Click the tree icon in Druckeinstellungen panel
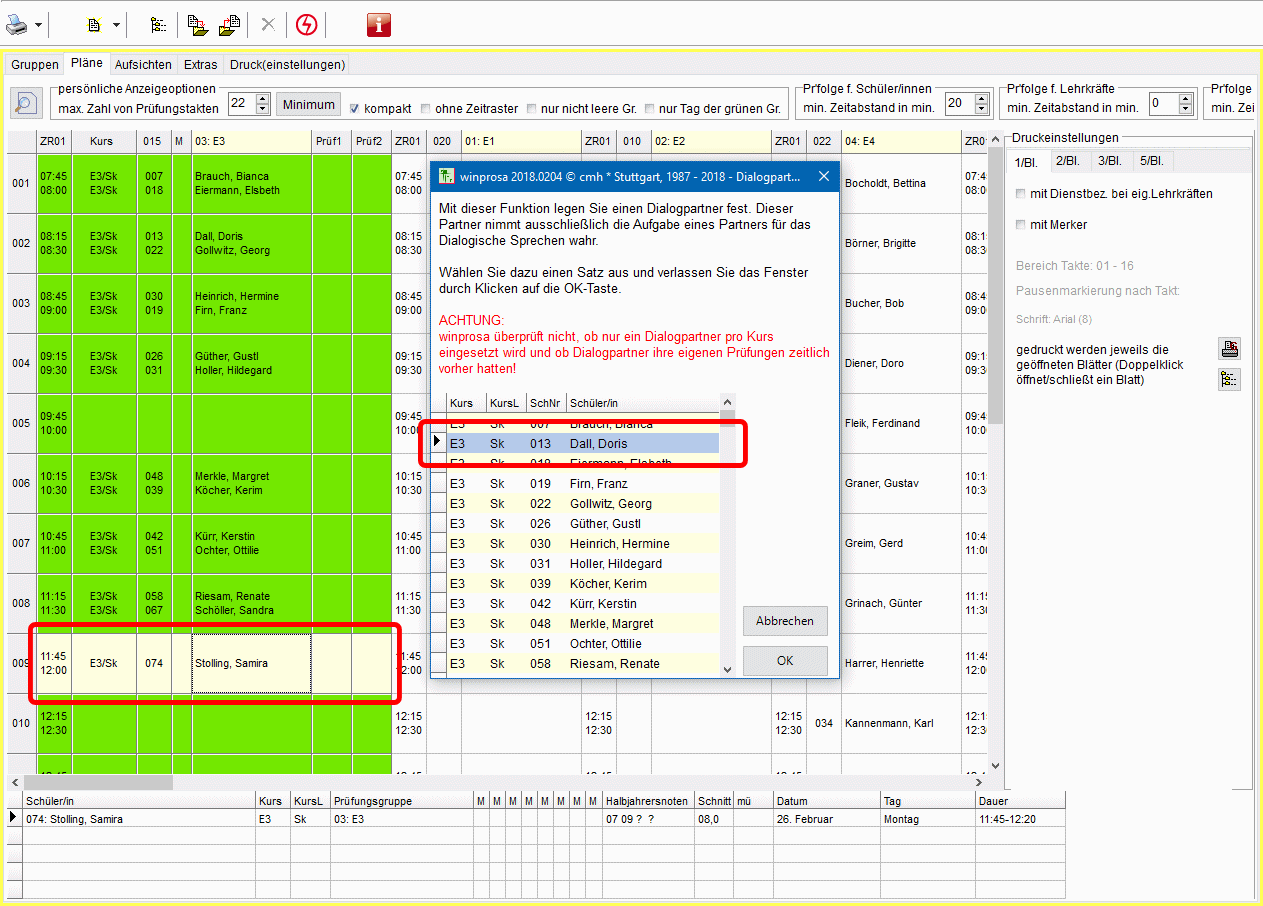 coord(1229,379)
